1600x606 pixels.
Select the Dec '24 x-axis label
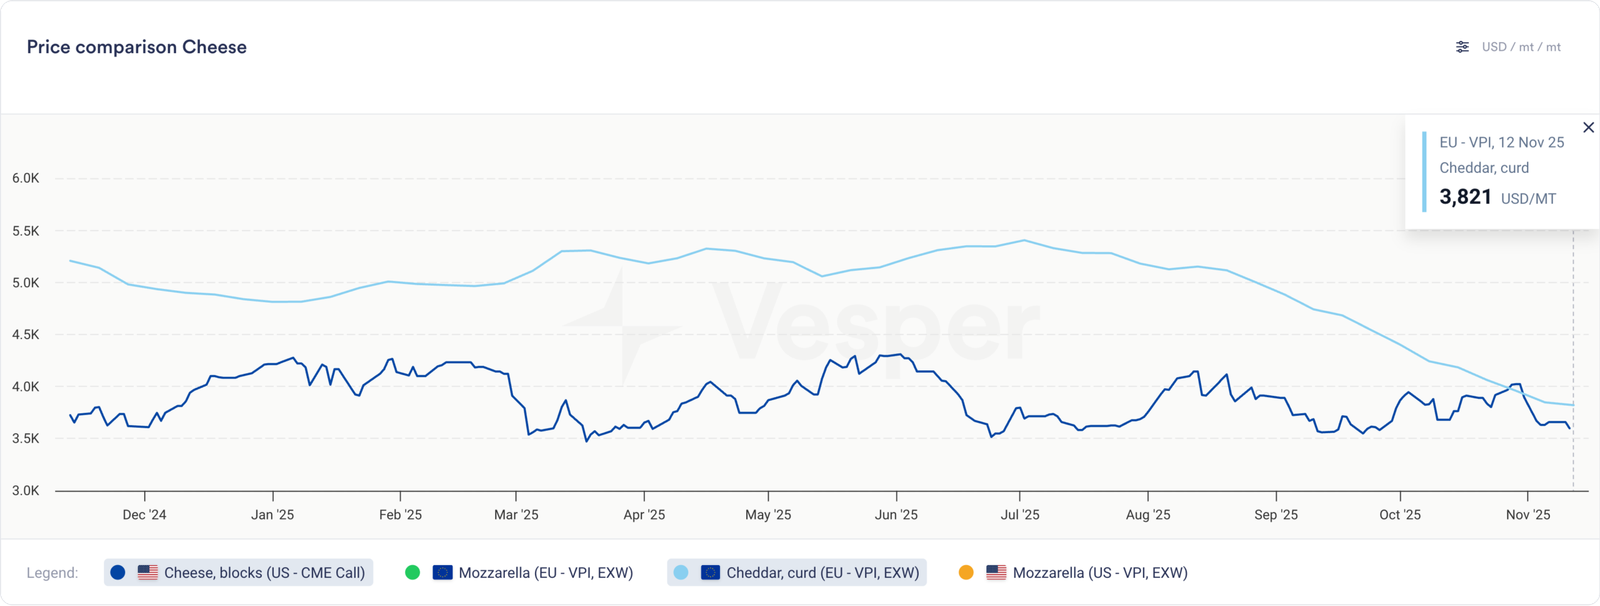(144, 515)
